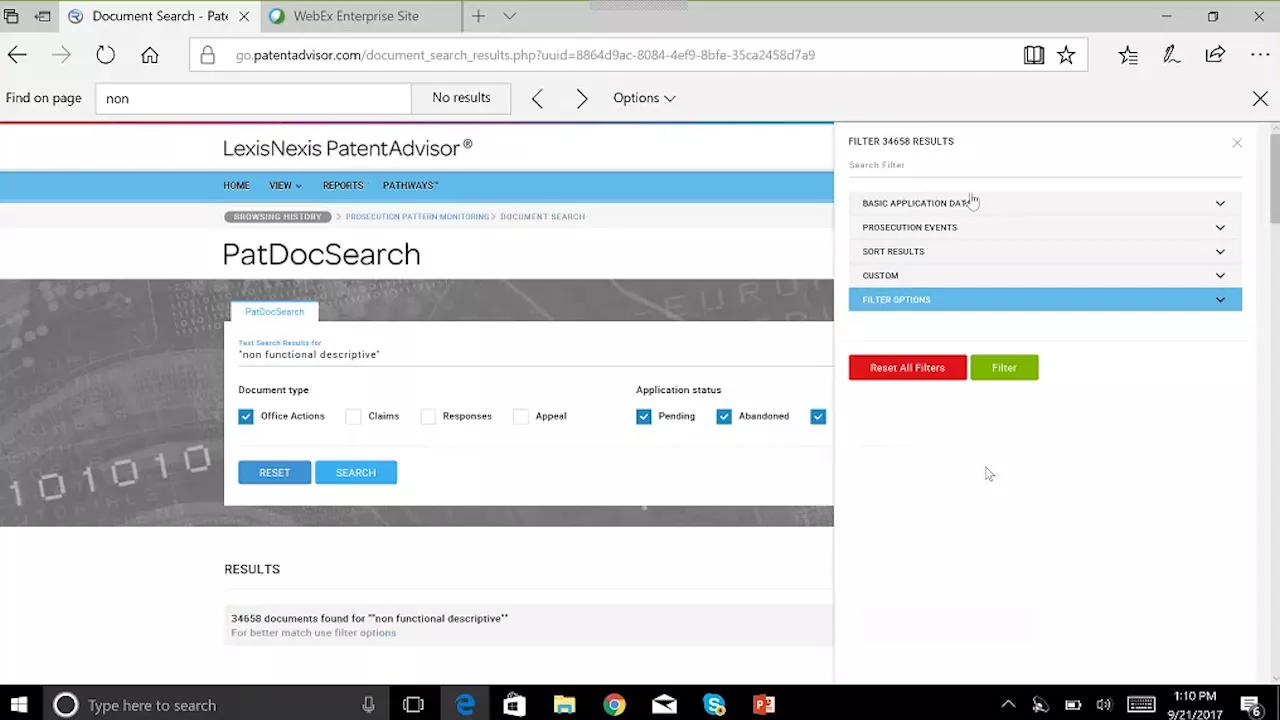Click the SEARCH button
Image resolution: width=1280 pixels, height=720 pixels.
(356, 472)
